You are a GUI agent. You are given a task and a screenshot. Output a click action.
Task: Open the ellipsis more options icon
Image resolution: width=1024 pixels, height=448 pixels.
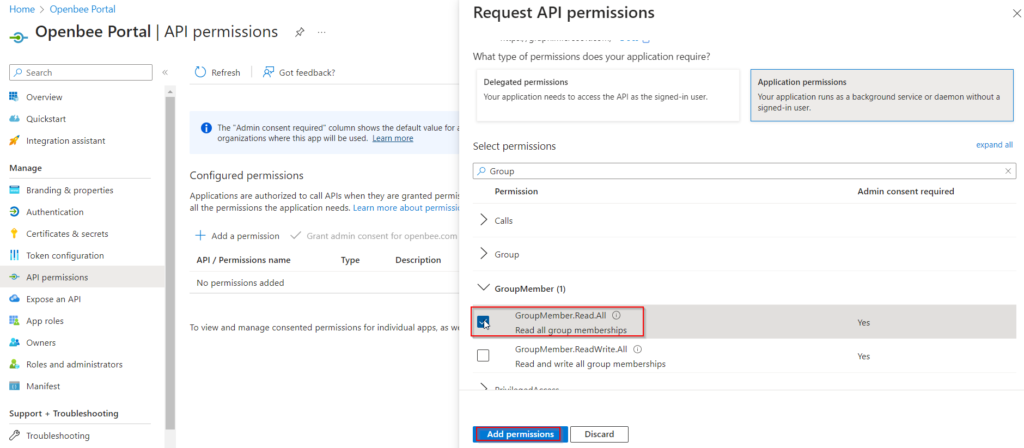coord(322,32)
